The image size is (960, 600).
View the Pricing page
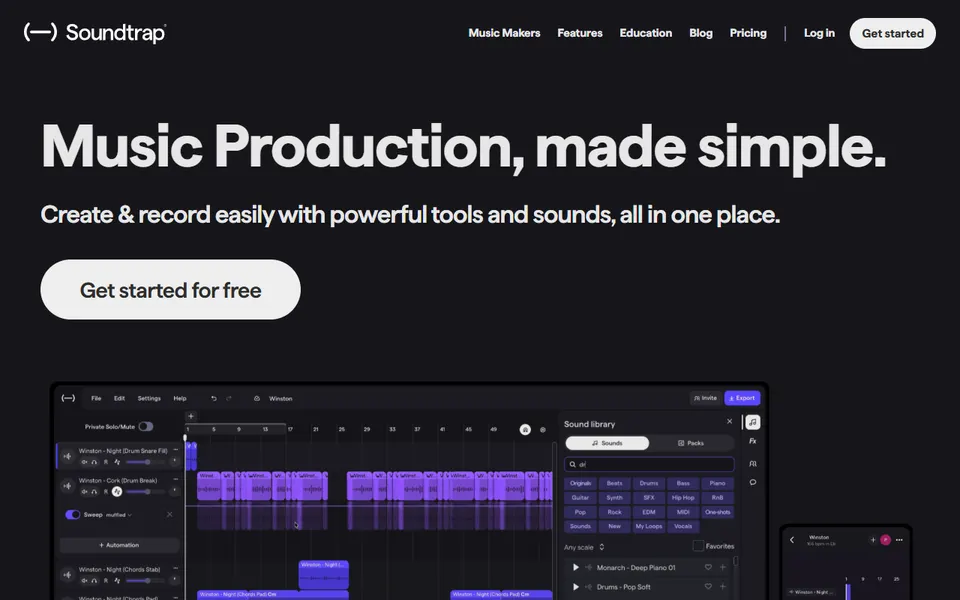click(748, 33)
